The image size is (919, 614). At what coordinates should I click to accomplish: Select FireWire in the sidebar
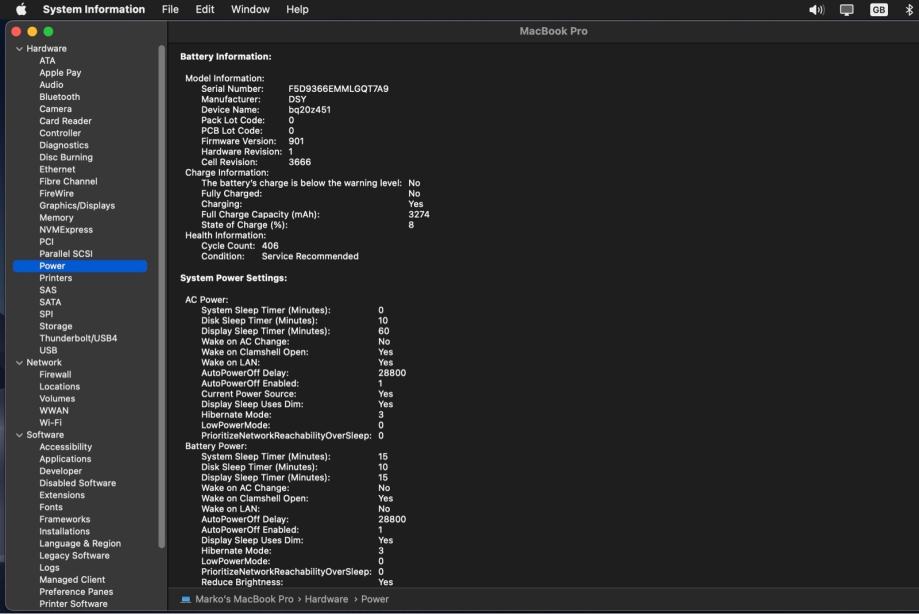click(56, 193)
